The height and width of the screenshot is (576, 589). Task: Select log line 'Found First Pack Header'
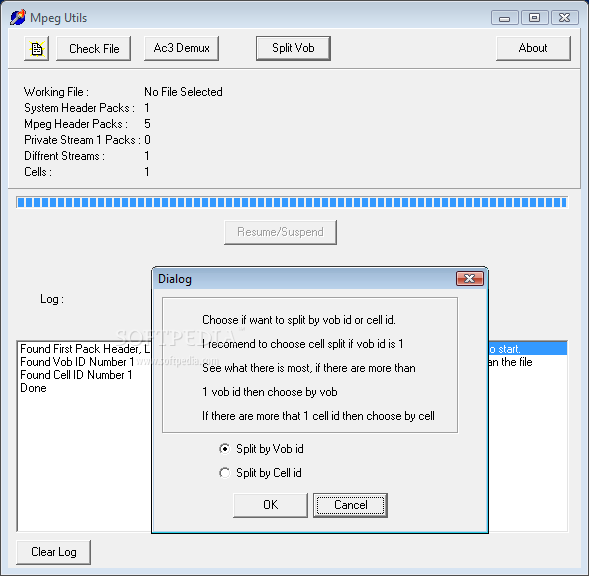(x=85, y=349)
